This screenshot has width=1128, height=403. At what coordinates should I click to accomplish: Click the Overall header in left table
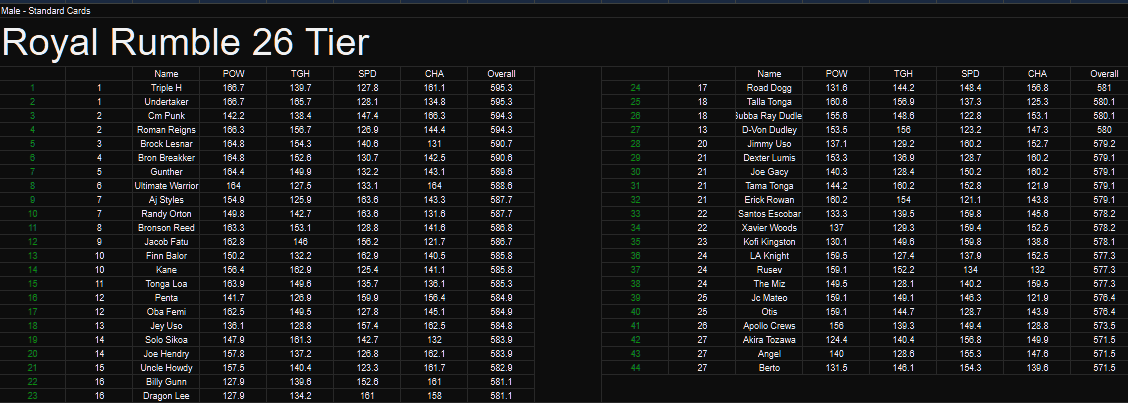click(501, 74)
